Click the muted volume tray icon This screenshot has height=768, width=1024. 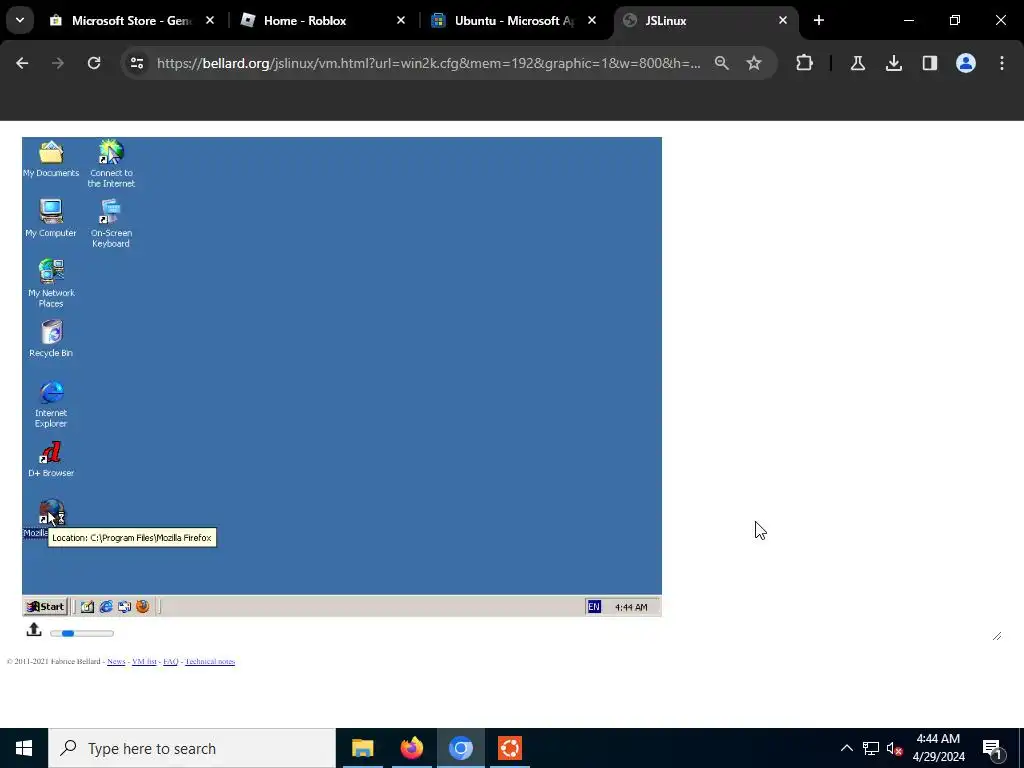coord(895,748)
